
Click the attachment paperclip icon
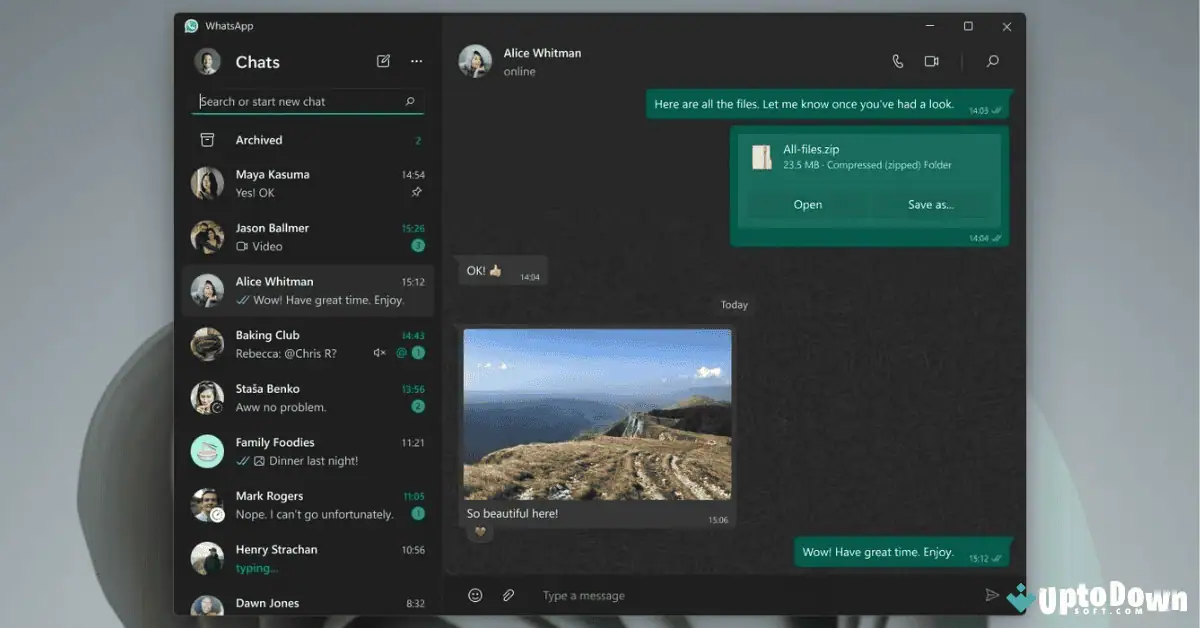[508, 594]
